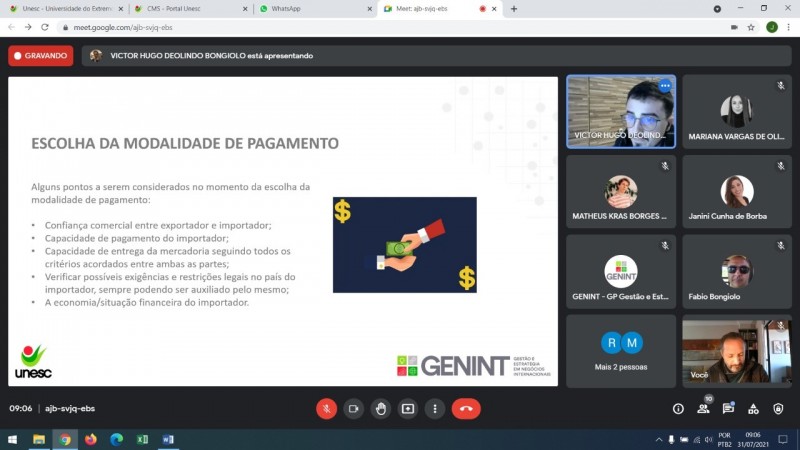Open the activities panel icon
Image resolution: width=800 pixels, height=450 pixels.
point(753,408)
